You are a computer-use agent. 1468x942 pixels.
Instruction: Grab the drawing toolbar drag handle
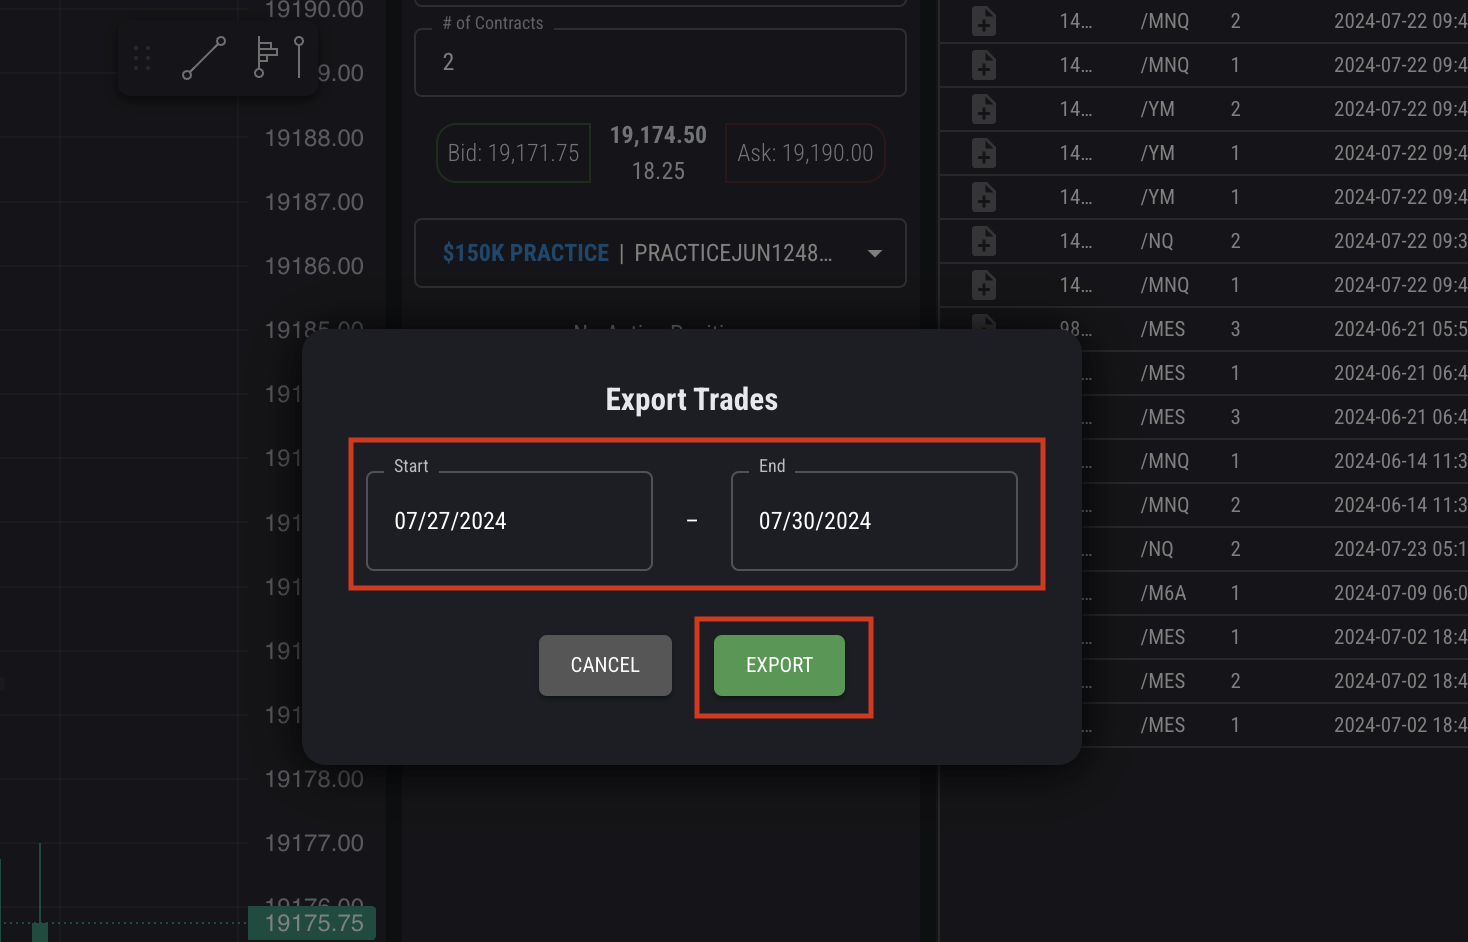142,59
